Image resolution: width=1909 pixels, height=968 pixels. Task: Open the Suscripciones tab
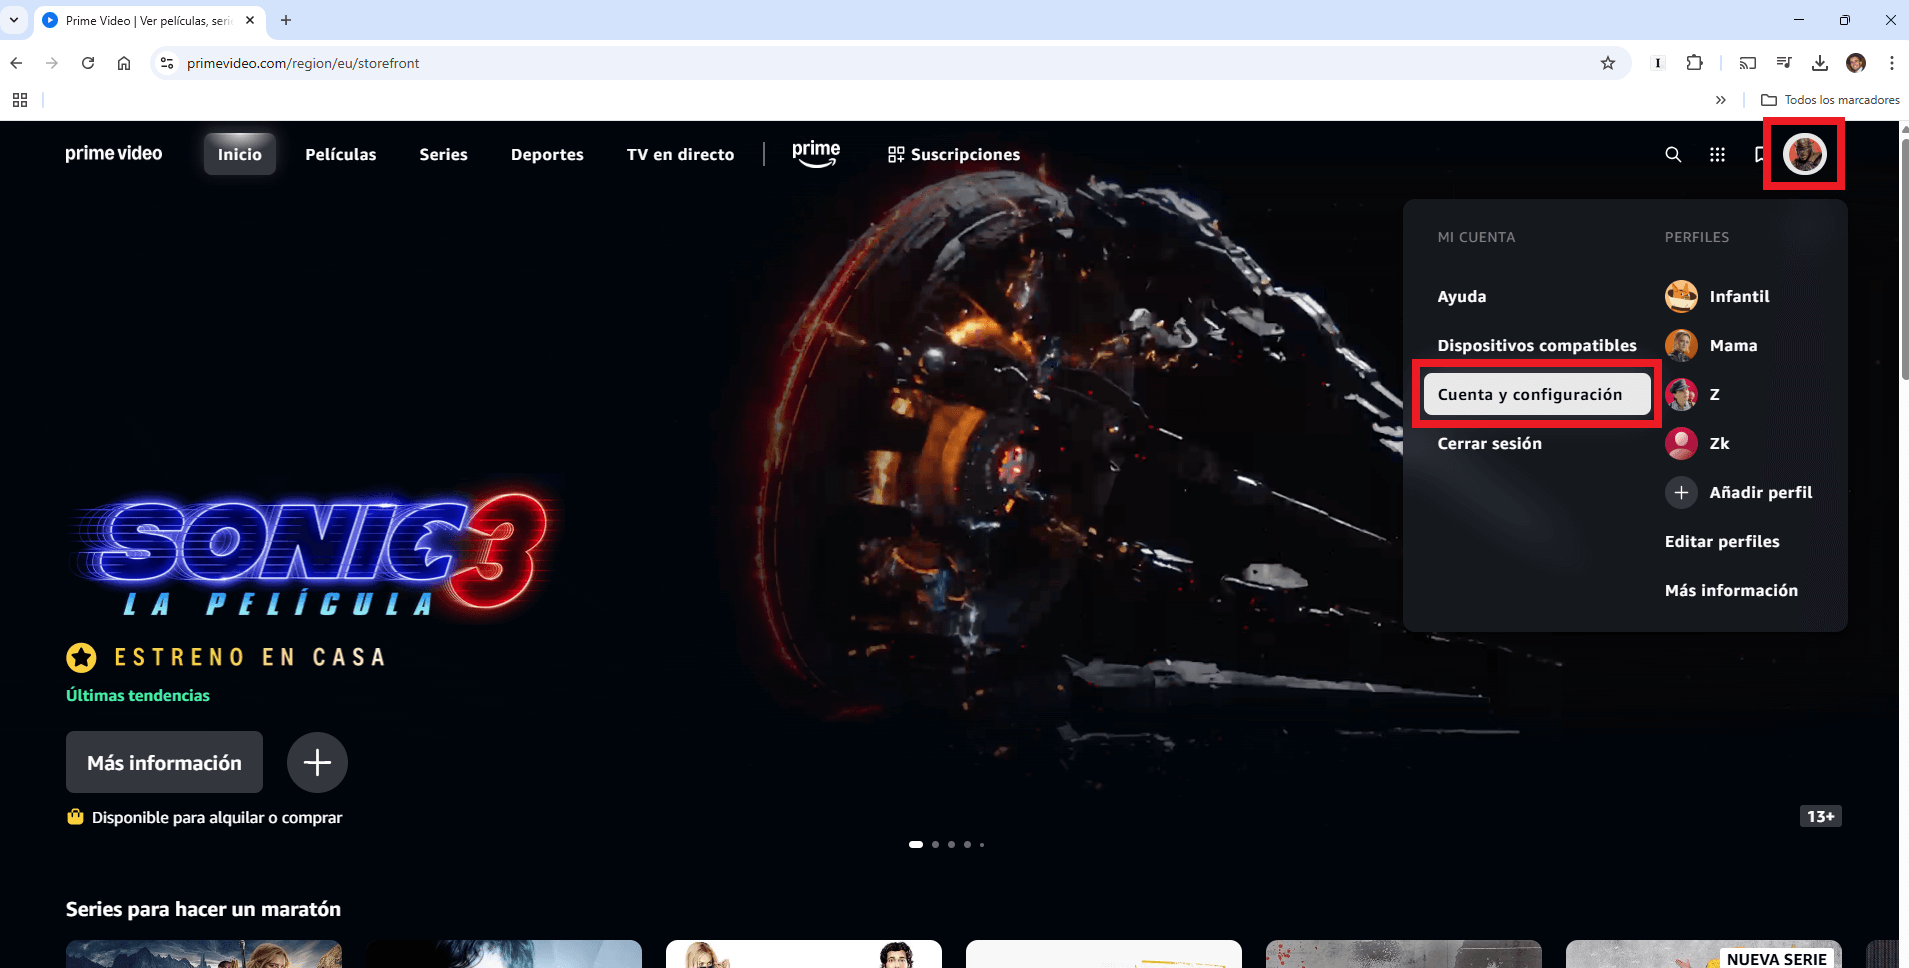954,154
